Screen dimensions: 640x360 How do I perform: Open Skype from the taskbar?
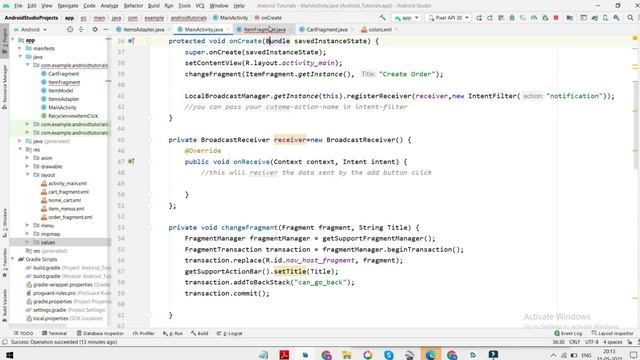point(389,355)
